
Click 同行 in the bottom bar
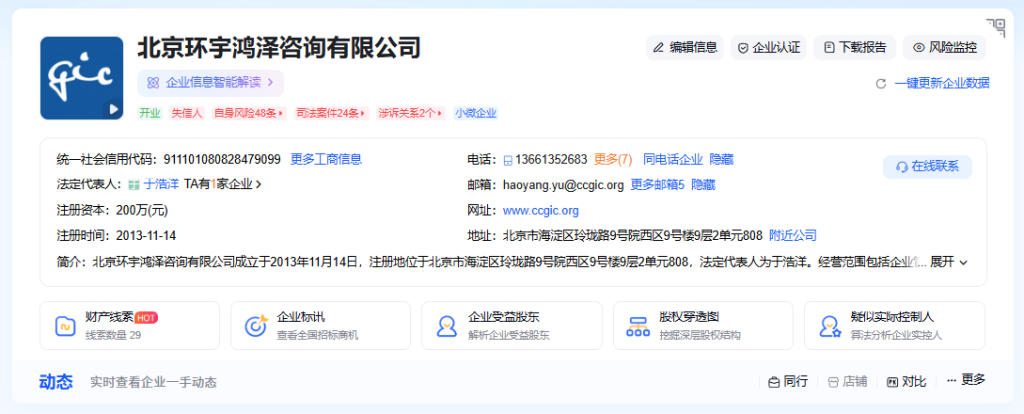pyautogui.click(x=788, y=382)
